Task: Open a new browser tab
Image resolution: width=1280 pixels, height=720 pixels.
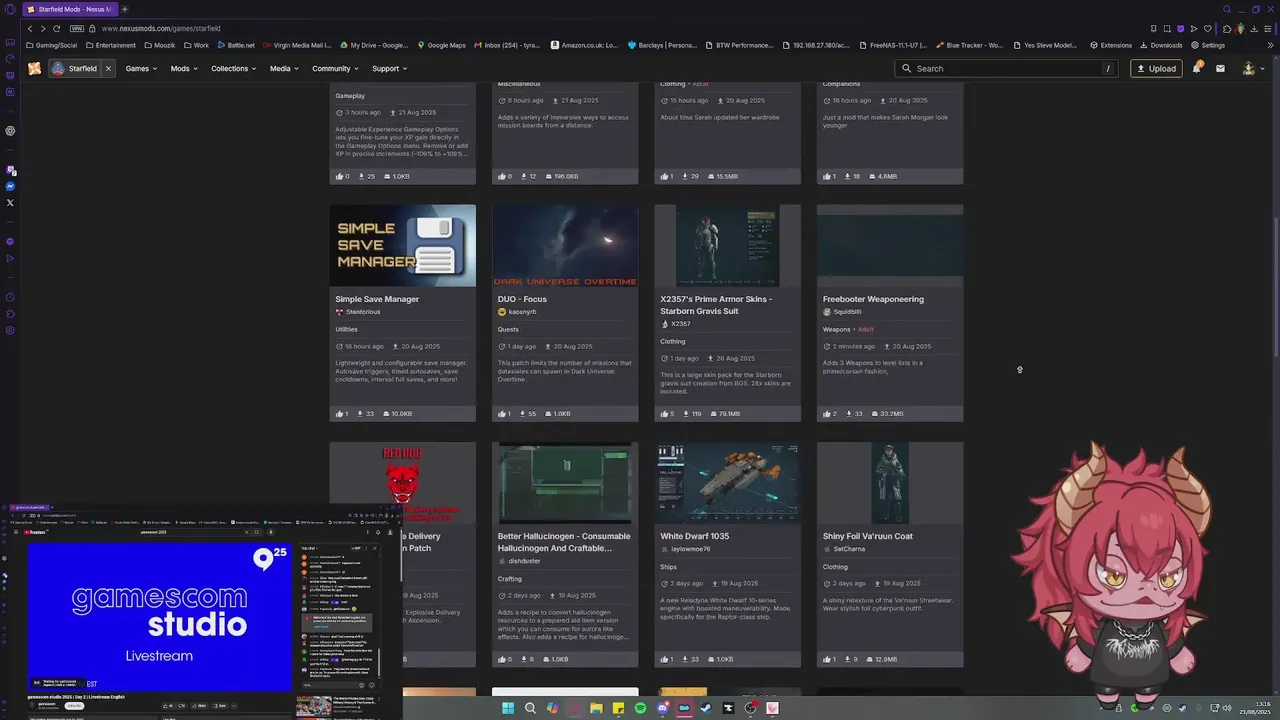Action: click(x=124, y=9)
